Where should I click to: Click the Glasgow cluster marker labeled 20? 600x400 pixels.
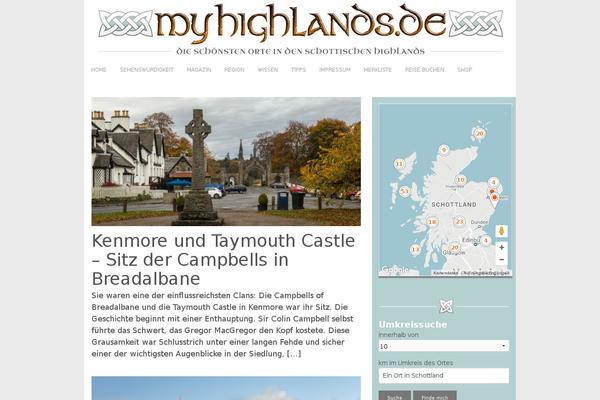(x=455, y=247)
